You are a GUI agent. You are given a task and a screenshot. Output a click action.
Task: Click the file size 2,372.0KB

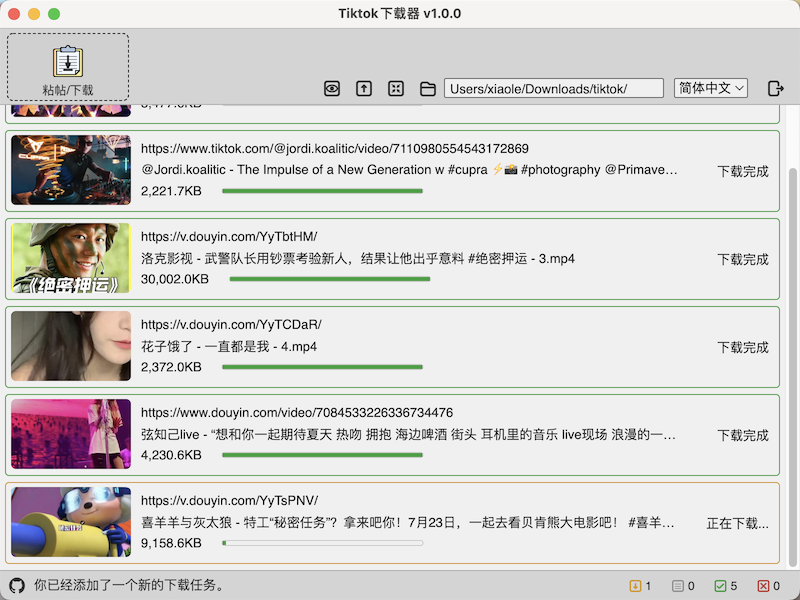point(171,367)
